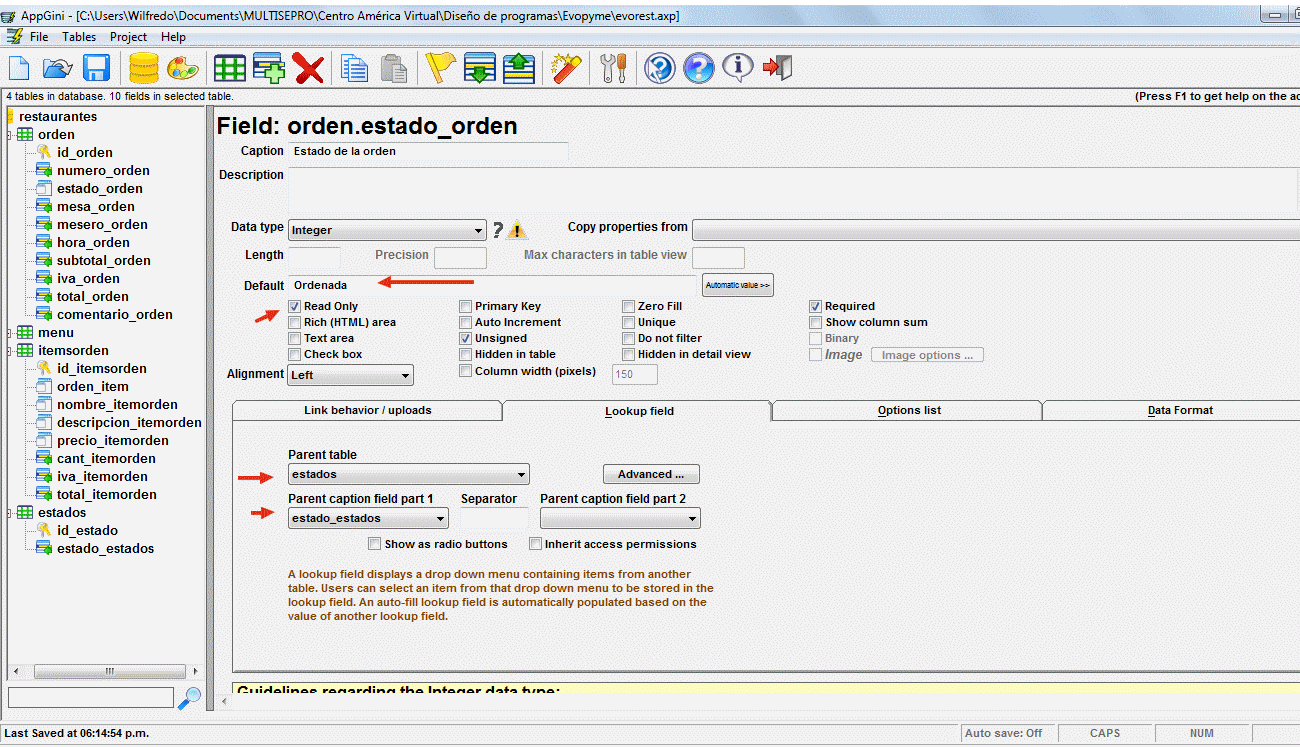Switch to Link behavior / uploads tab
Viewport: 1300px width, 747px height.
[x=367, y=410]
